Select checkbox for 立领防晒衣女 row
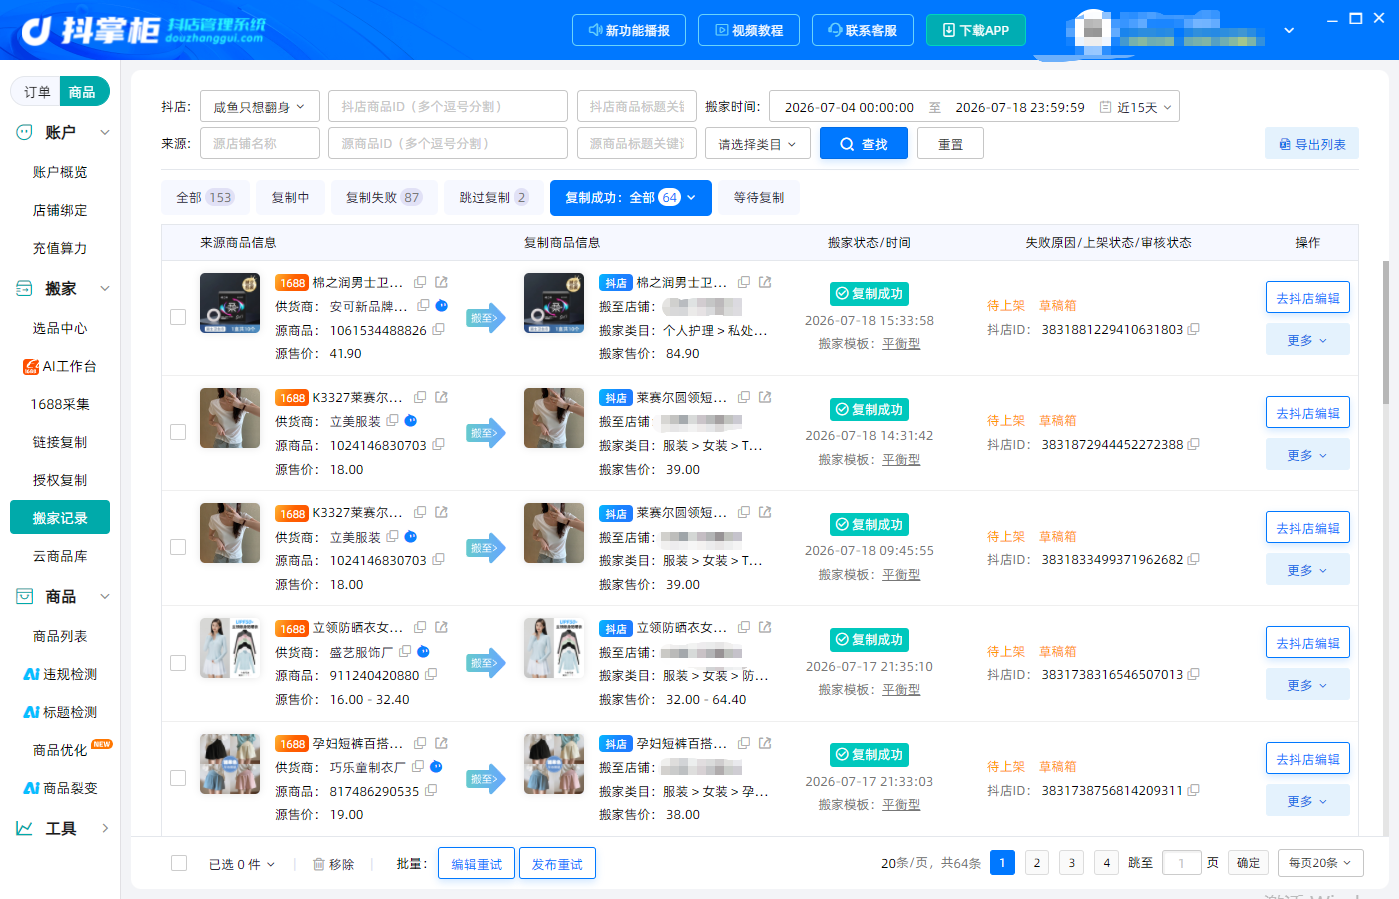The height and width of the screenshot is (899, 1399). (x=178, y=663)
